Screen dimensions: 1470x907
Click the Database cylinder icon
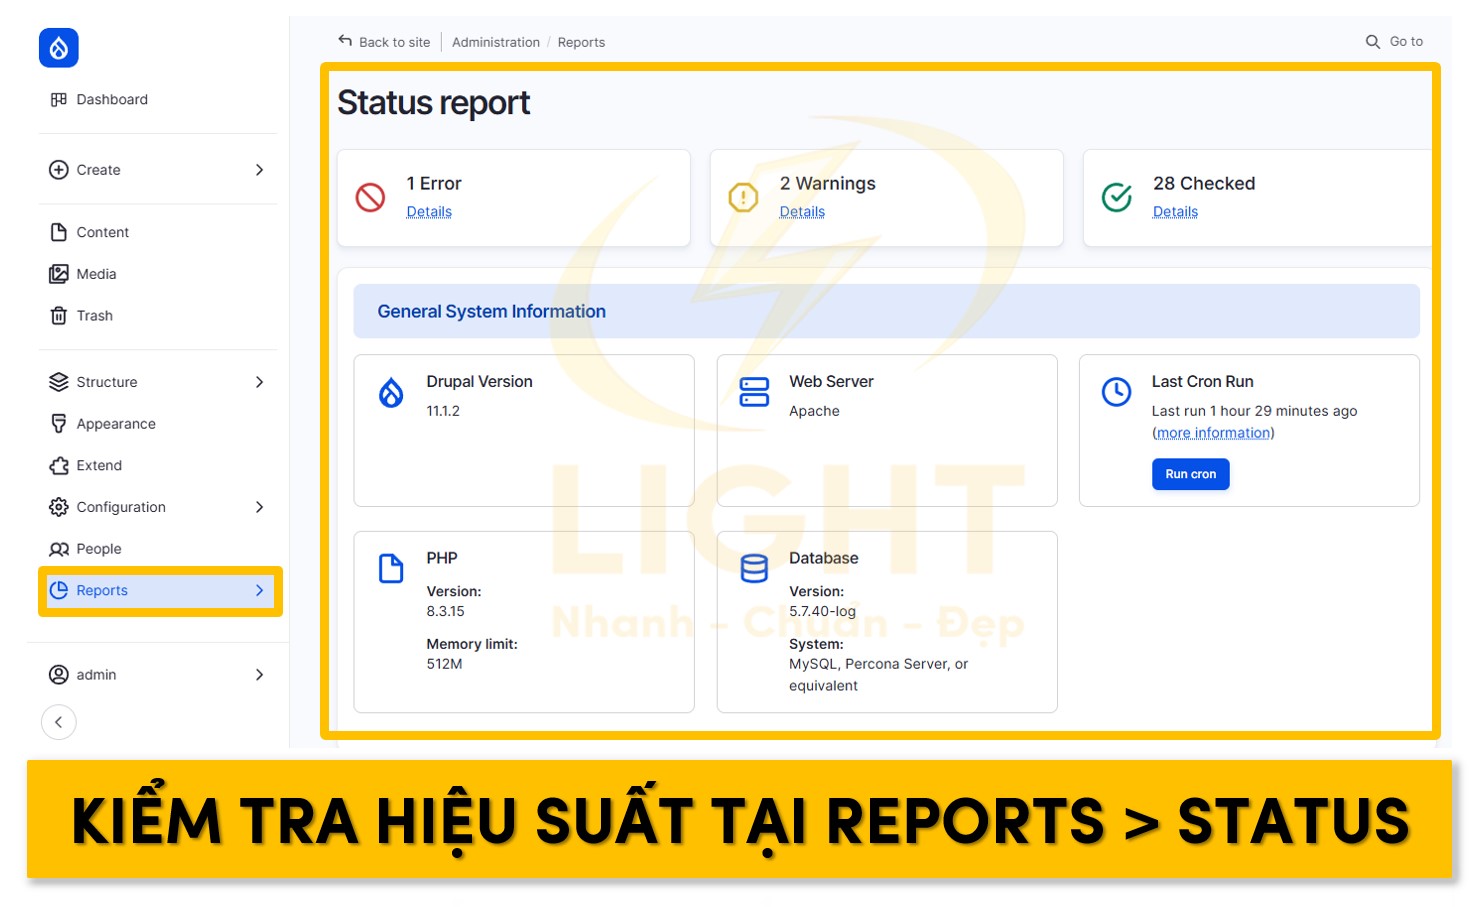coord(754,568)
